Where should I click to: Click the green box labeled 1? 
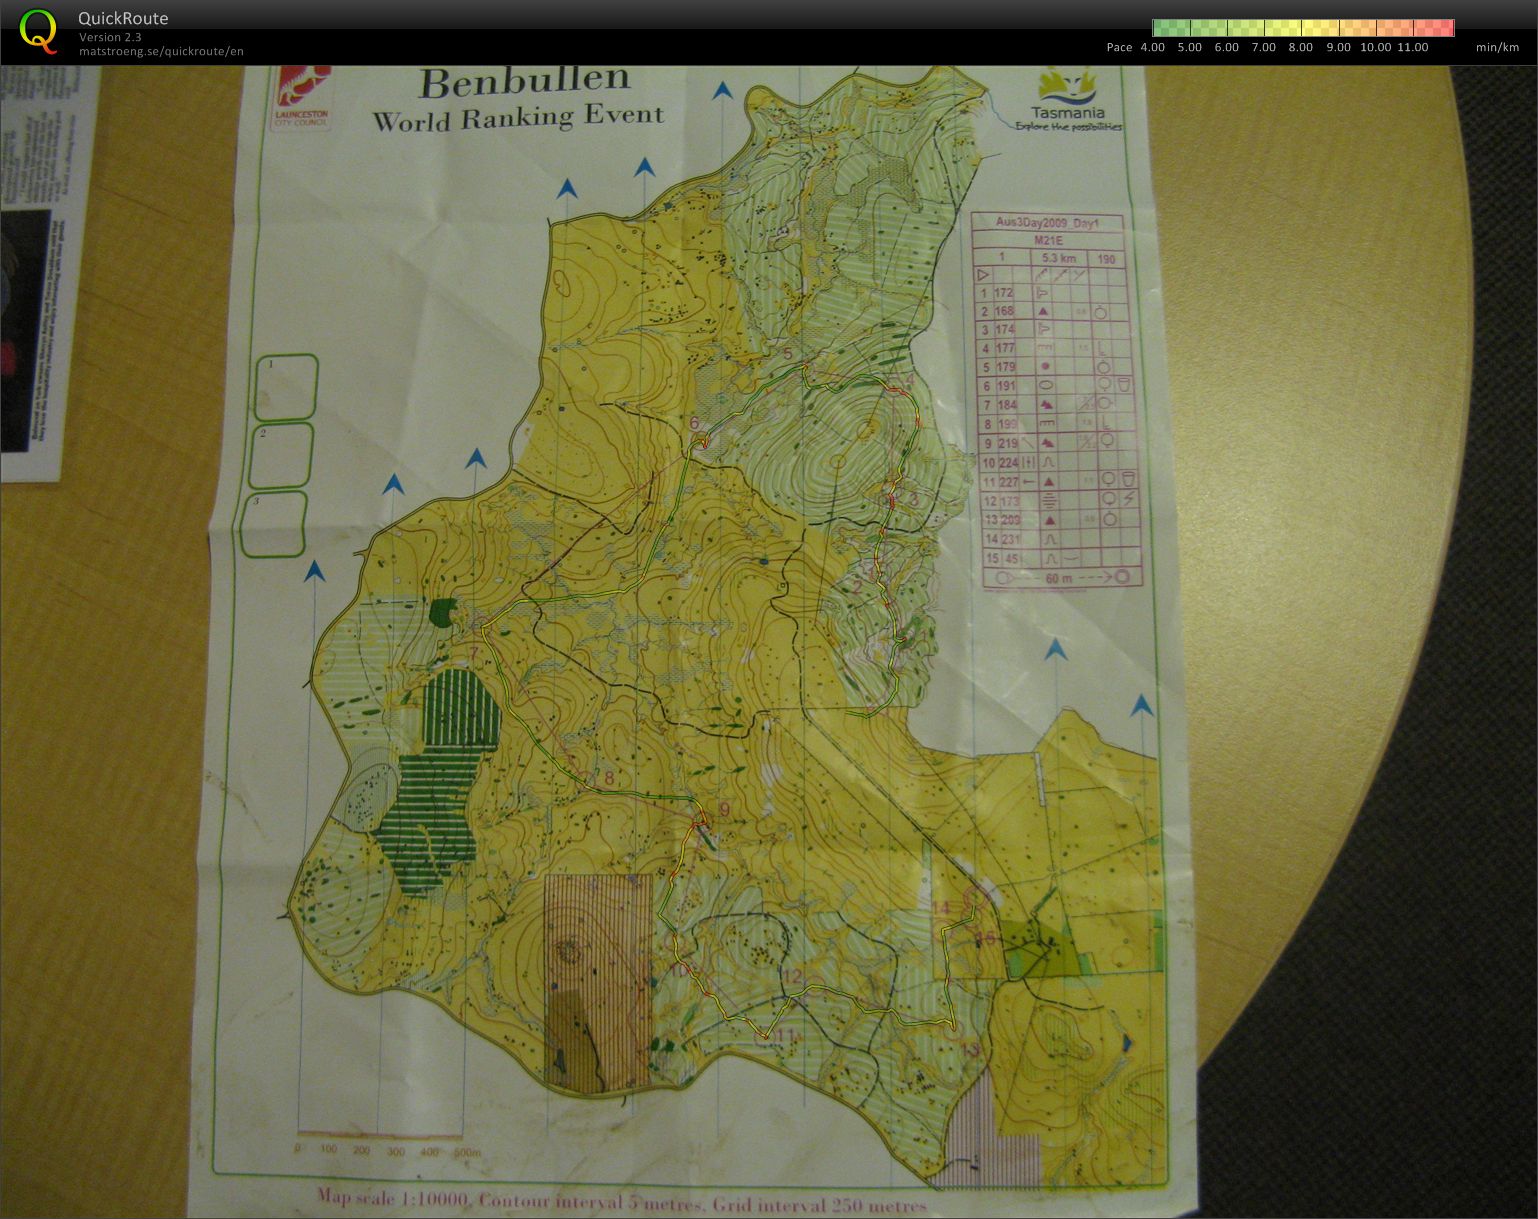point(286,387)
